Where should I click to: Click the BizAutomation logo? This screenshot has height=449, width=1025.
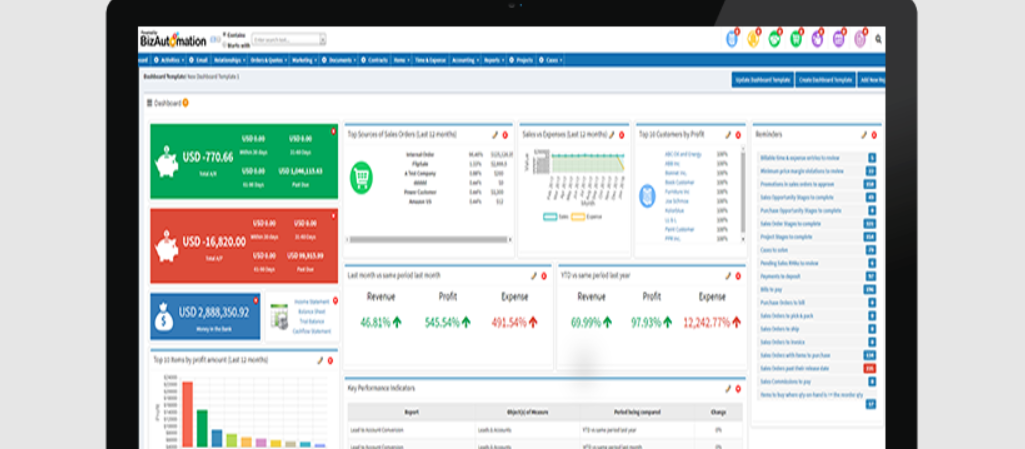click(173, 40)
